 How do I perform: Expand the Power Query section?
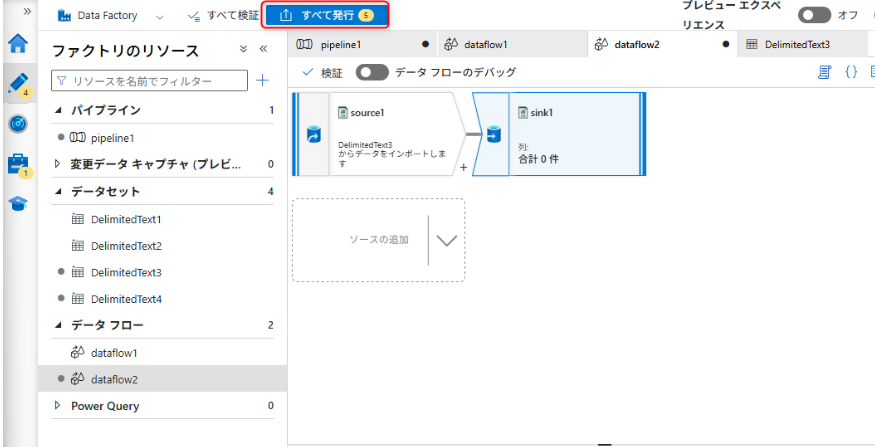[x=57, y=406]
